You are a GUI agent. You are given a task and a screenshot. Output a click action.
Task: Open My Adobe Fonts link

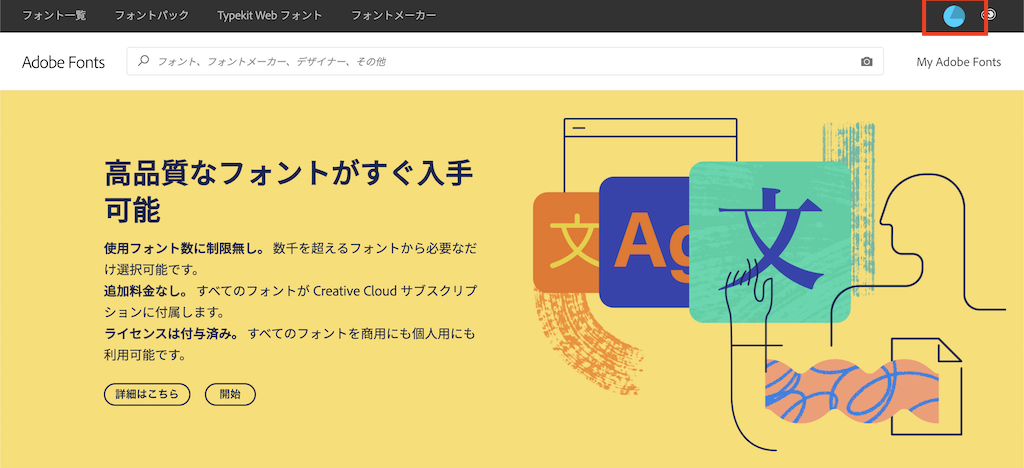coord(959,62)
